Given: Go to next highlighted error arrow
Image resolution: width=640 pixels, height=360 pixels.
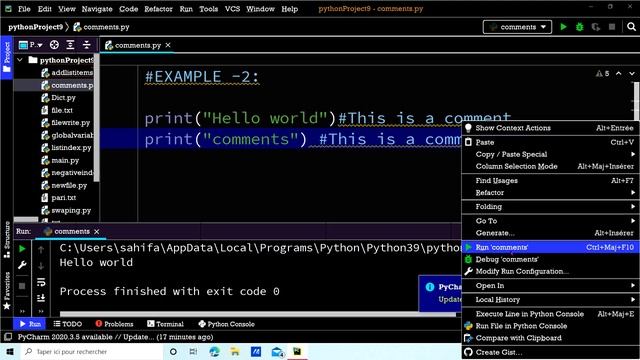Looking at the screenshot, I should click(632, 73).
